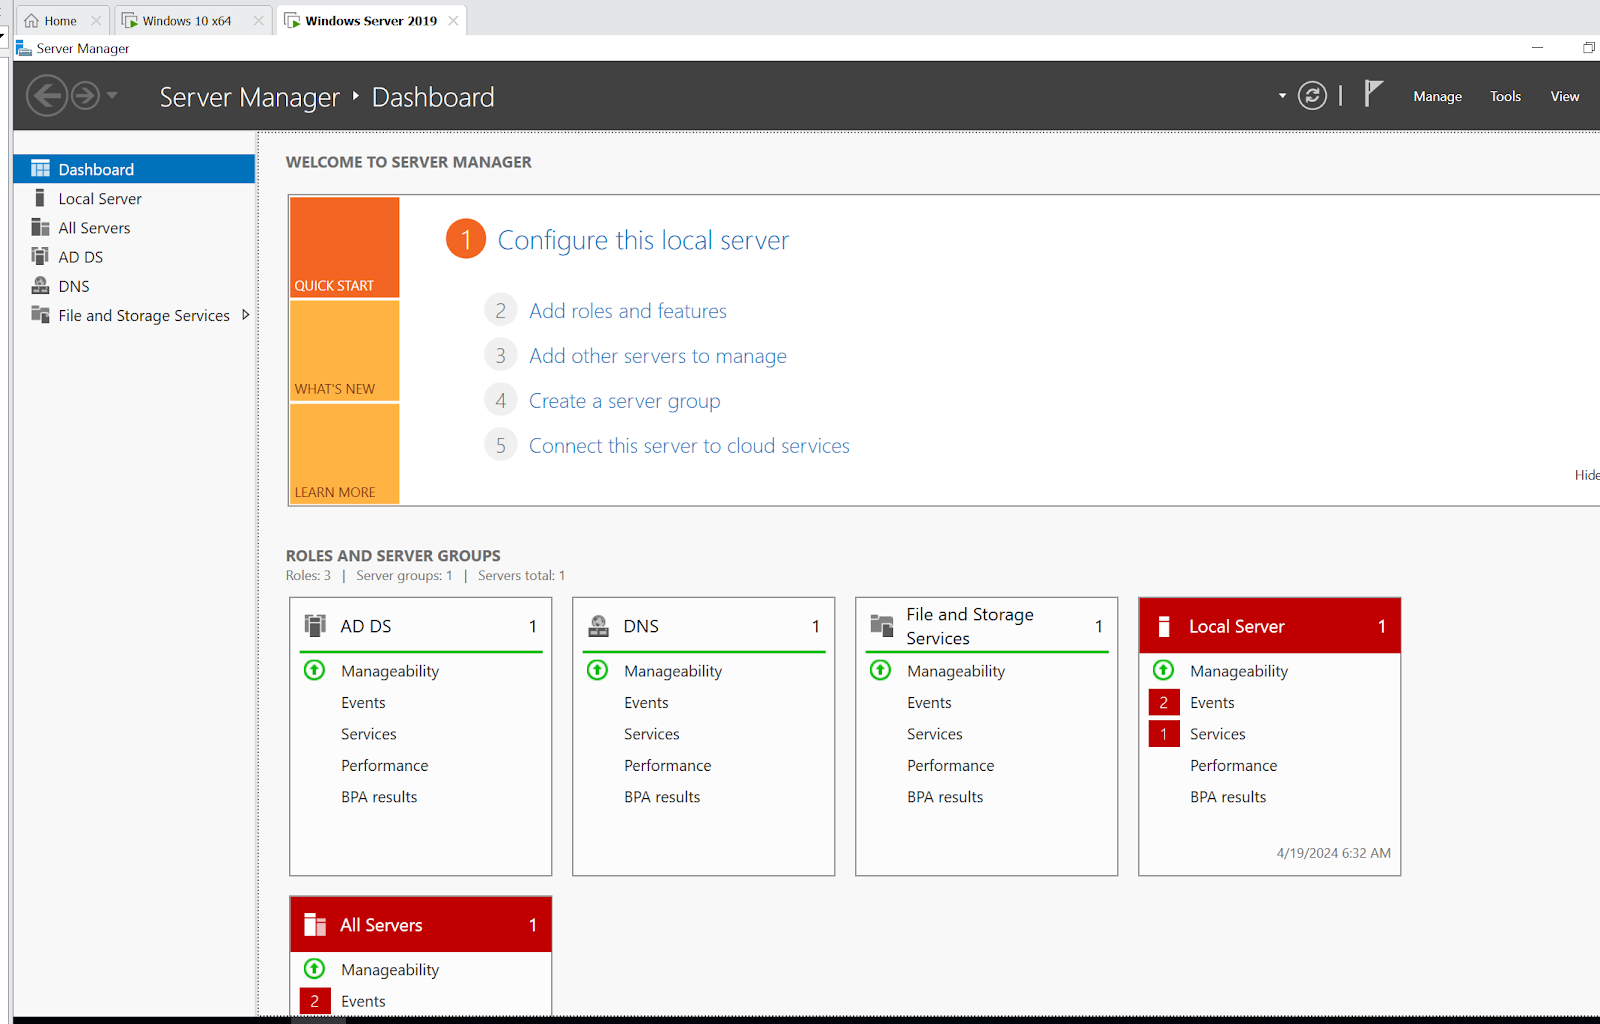Click the forward navigation arrow

click(85, 96)
